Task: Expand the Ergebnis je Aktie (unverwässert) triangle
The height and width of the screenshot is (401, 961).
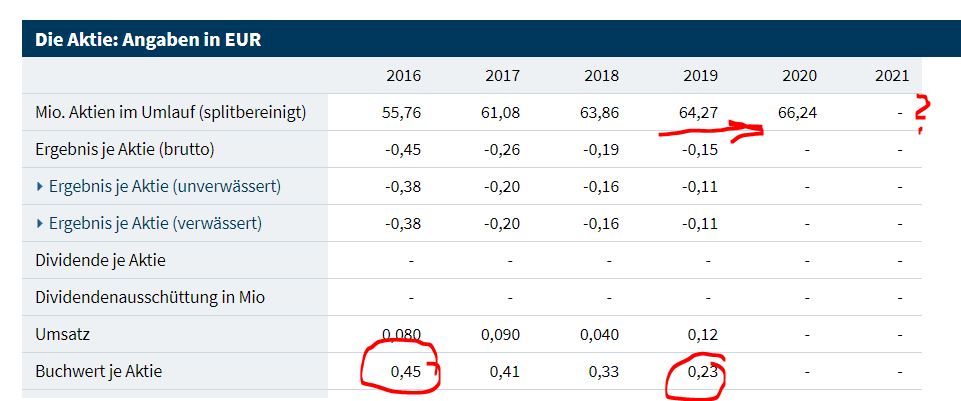Action: click(x=39, y=186)
